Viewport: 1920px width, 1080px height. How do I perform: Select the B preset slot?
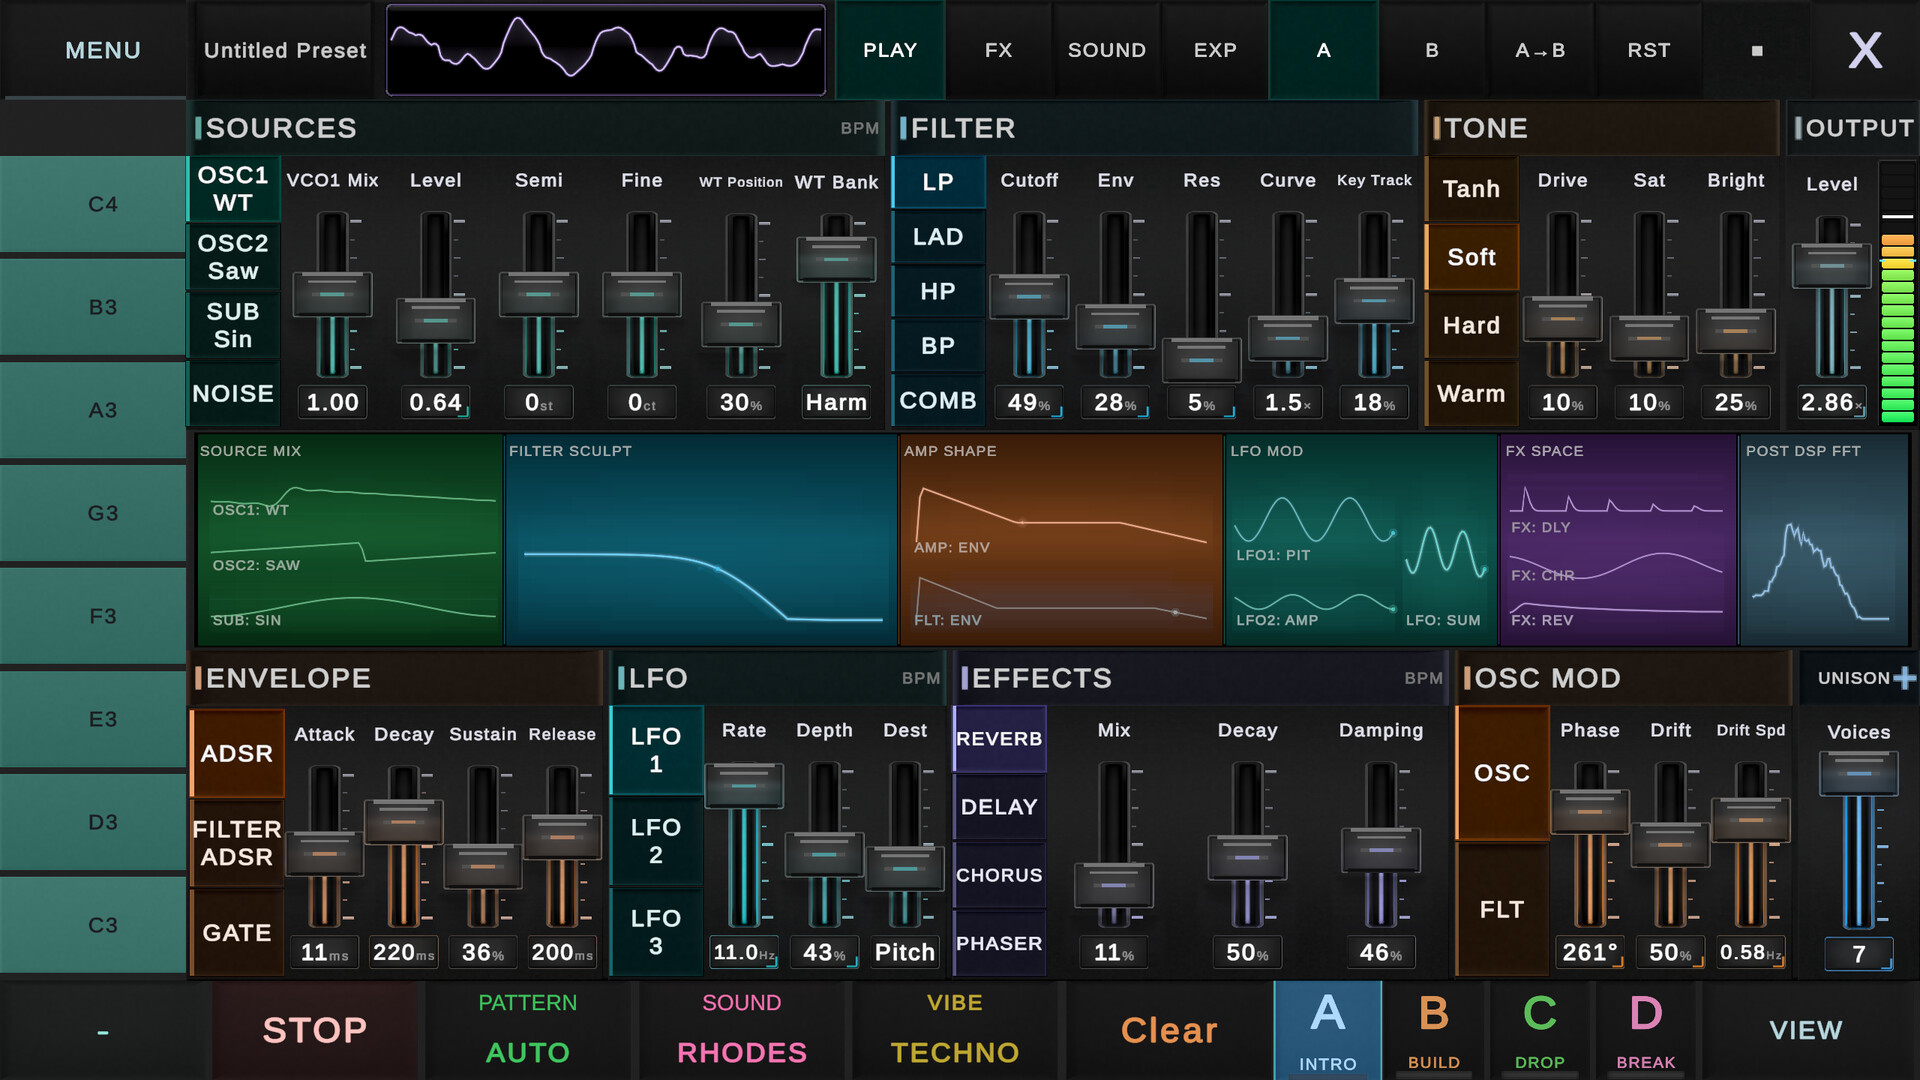(x=1432, y=50)
